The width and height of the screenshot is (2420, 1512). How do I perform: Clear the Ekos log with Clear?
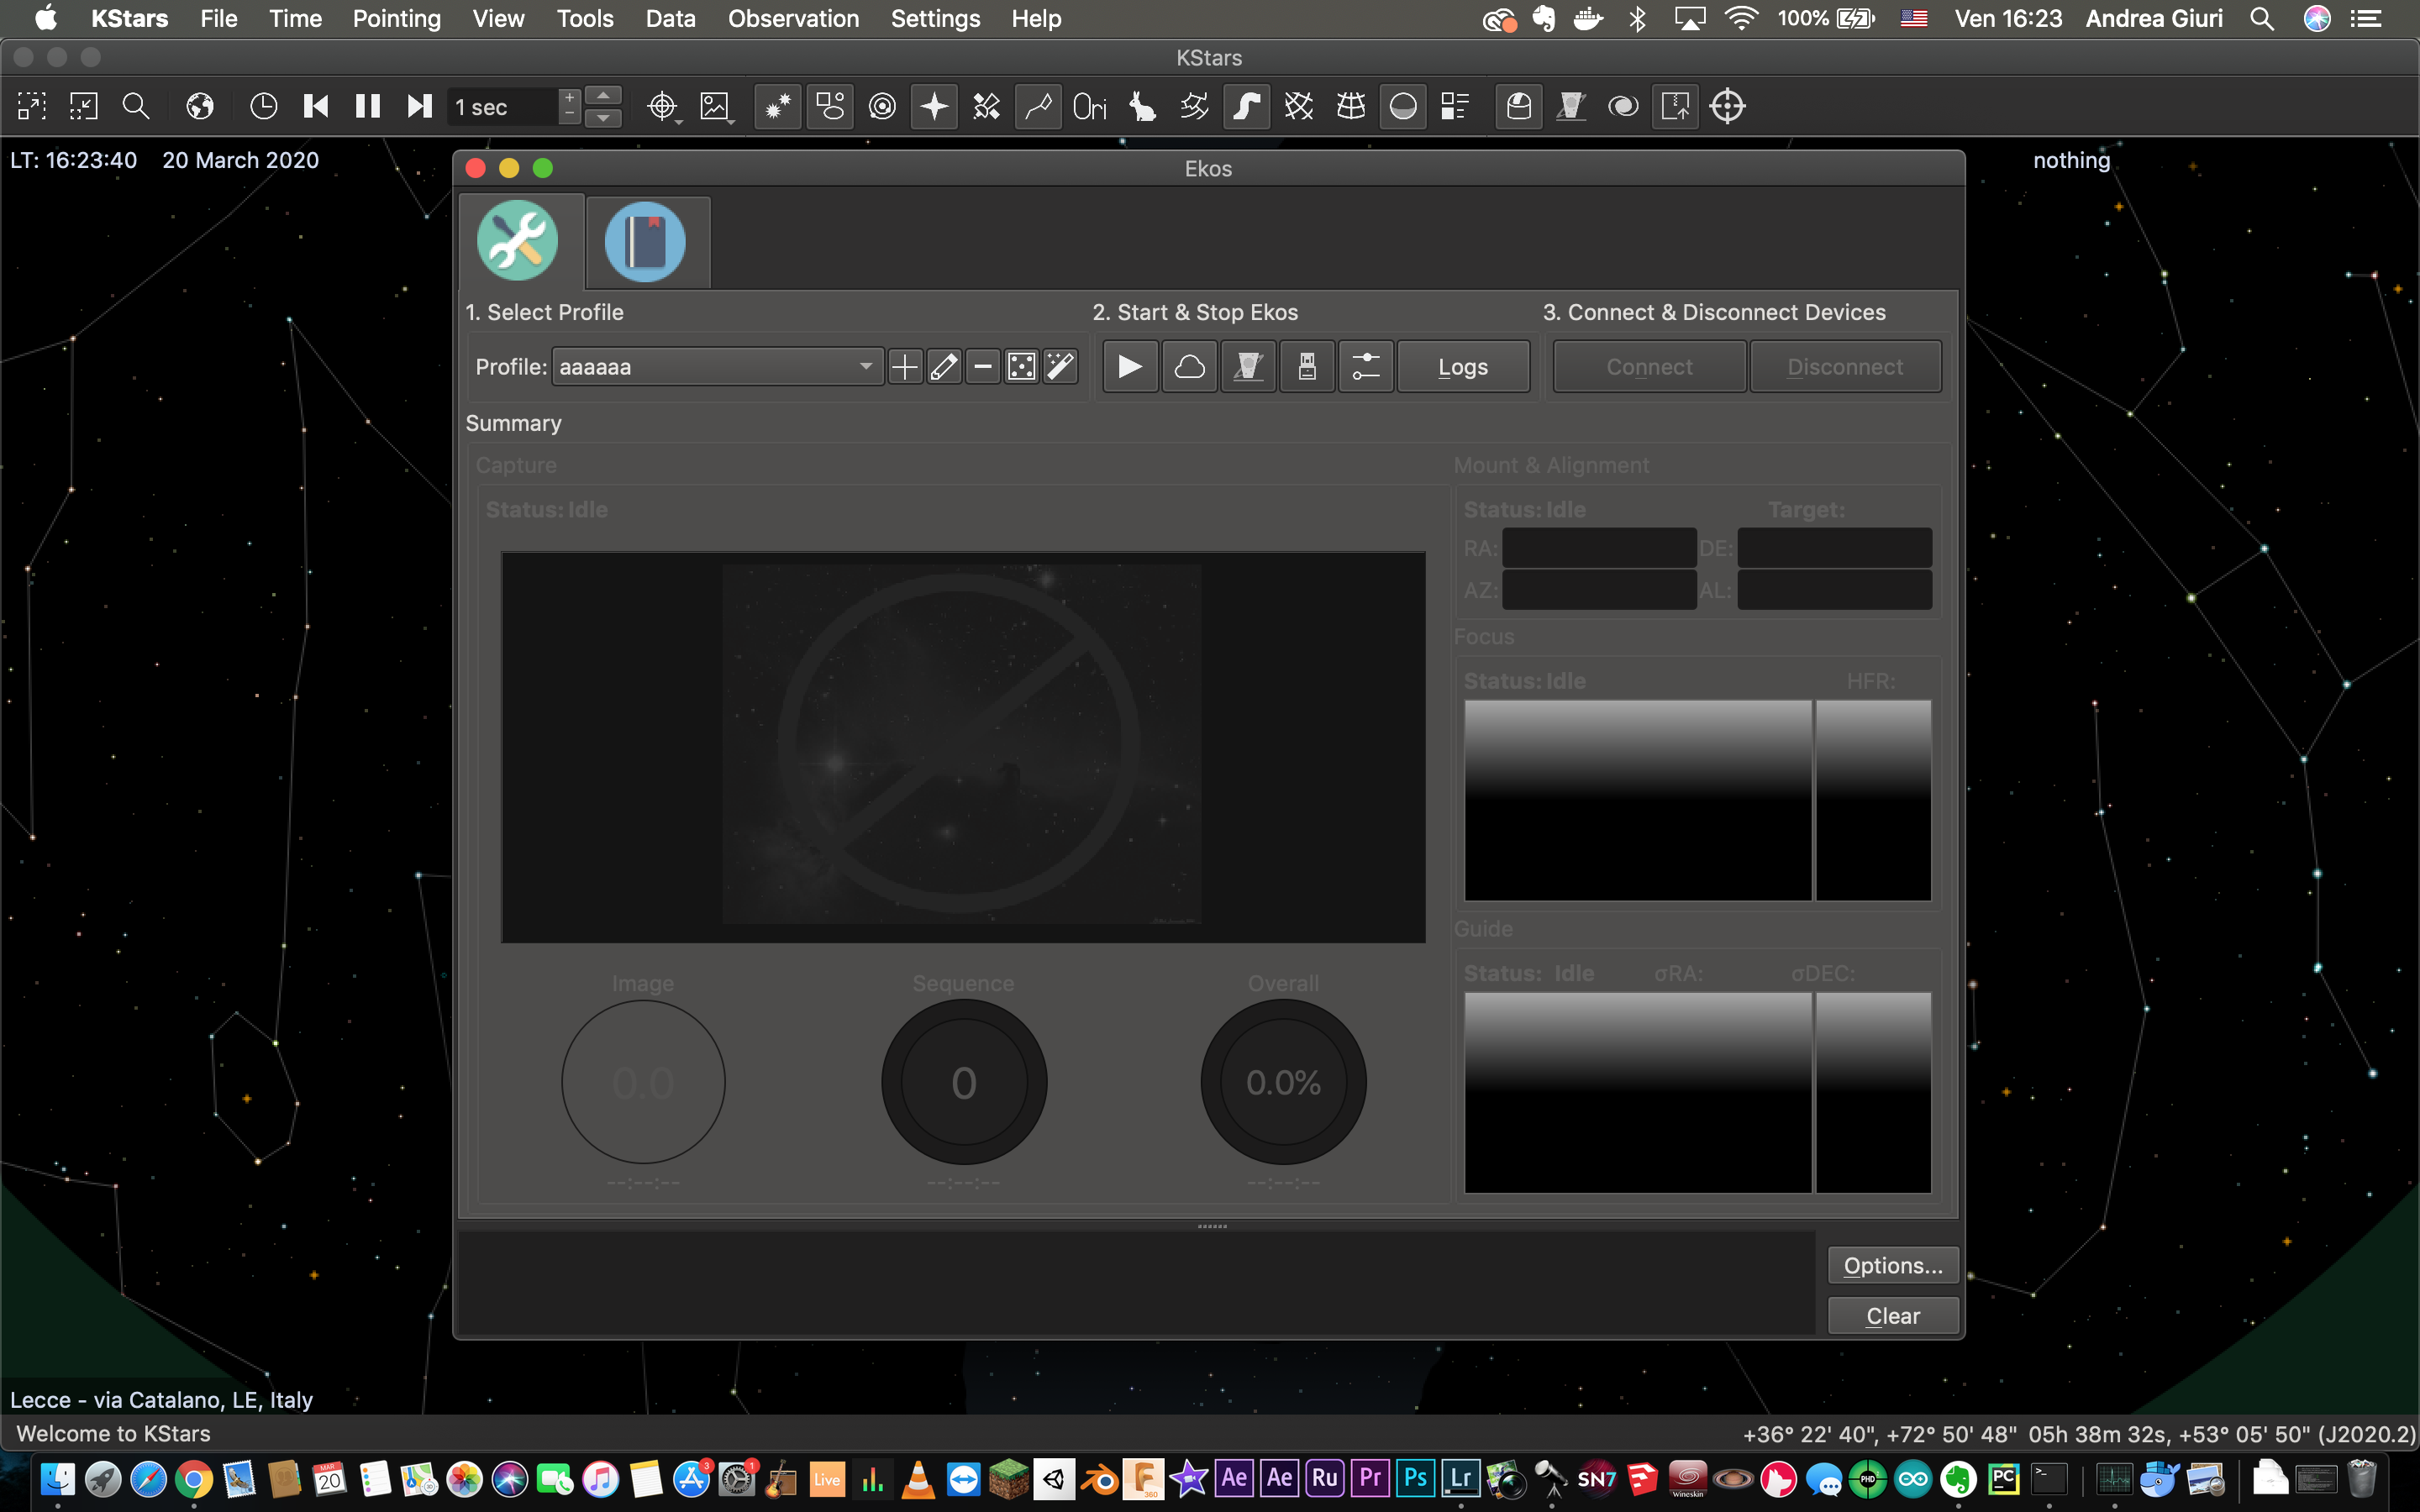(x=1893, y=1316)
